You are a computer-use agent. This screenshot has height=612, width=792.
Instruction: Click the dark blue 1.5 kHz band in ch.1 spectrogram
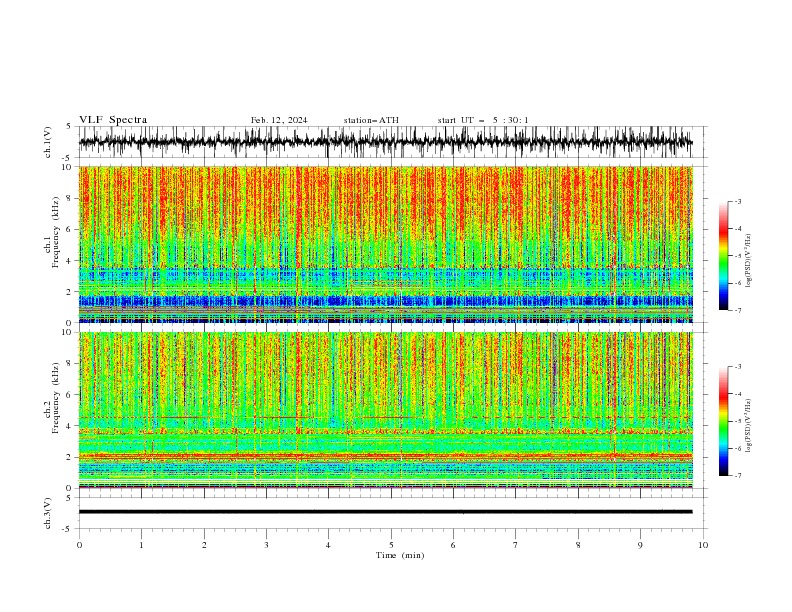(x=385, y=301)
